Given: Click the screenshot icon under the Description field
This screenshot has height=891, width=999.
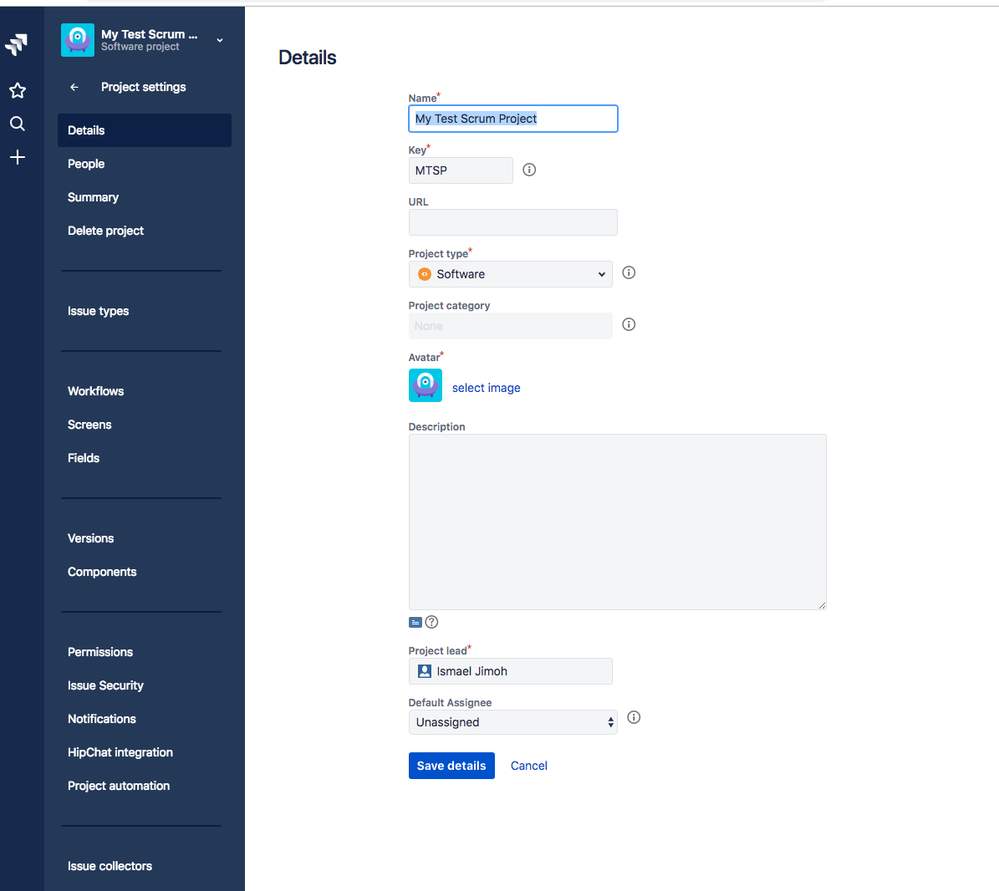Looking at the screenshot, I should (x=415, y=621).
